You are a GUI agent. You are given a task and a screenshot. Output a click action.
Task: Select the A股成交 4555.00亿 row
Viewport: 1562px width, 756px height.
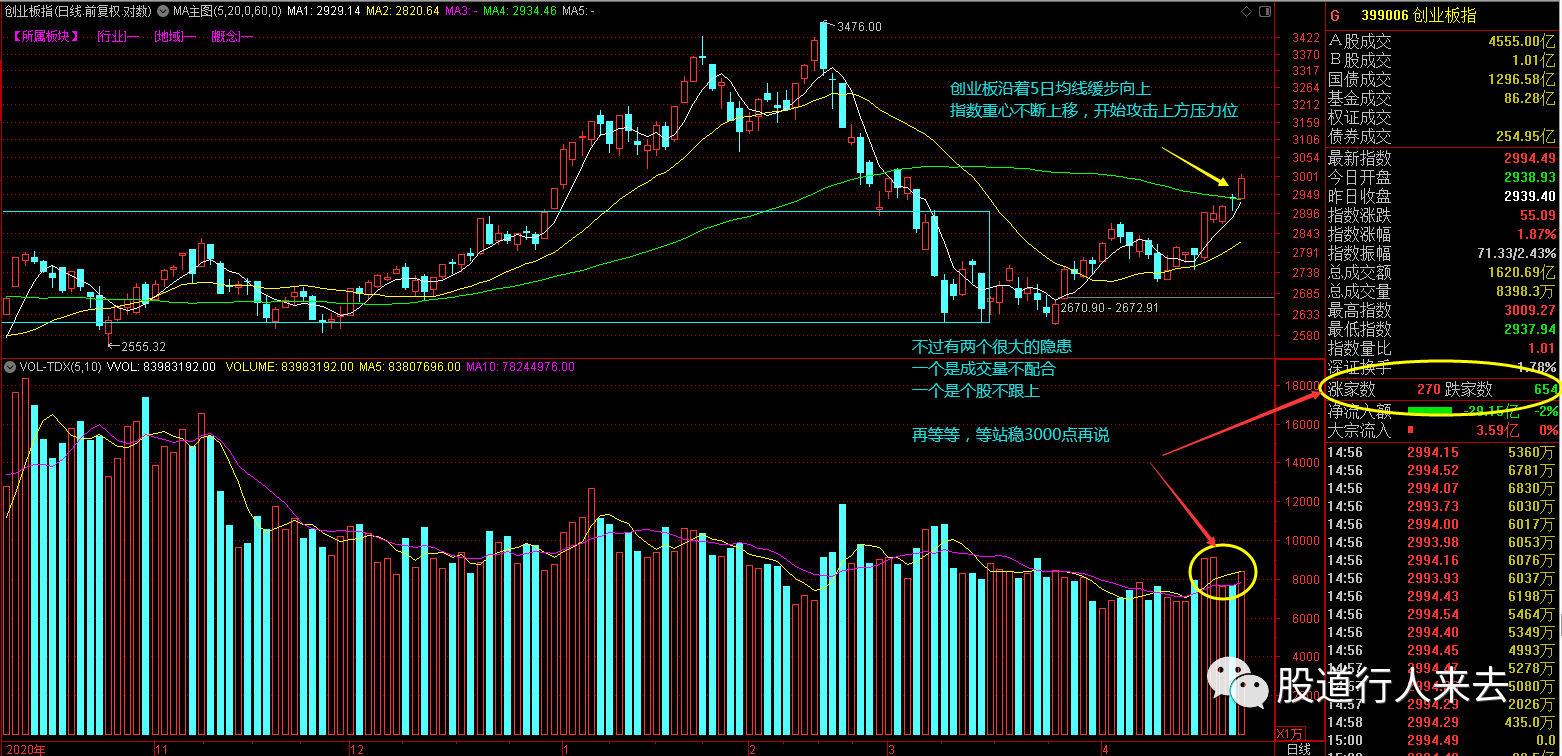pos(1443,42)
